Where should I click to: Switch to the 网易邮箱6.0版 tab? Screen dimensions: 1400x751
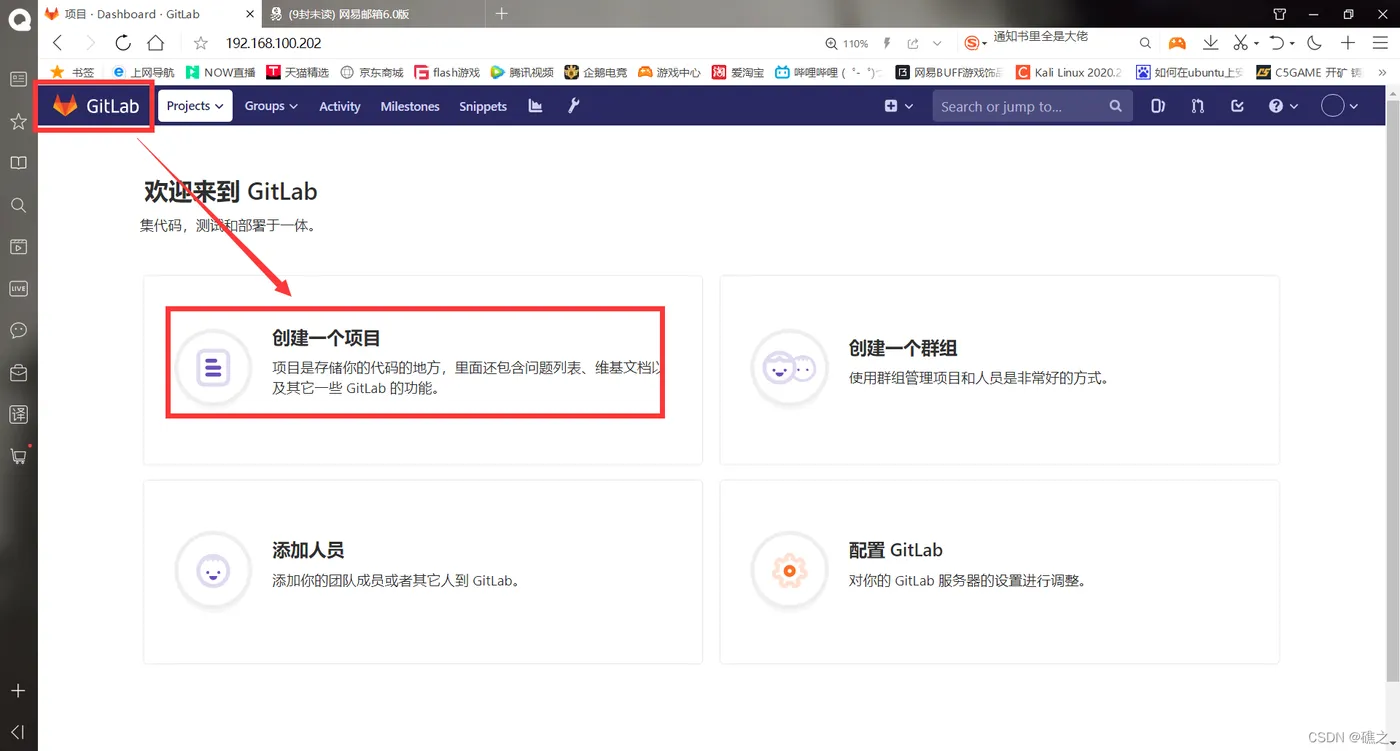pos(374,14)
